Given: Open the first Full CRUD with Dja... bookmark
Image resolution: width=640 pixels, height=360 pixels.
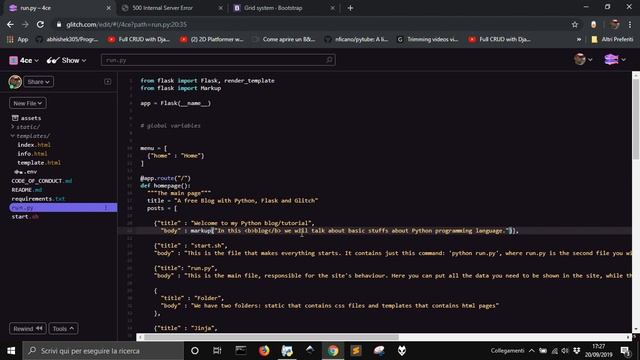Looking at the screenshot, I should pos(139,39).
